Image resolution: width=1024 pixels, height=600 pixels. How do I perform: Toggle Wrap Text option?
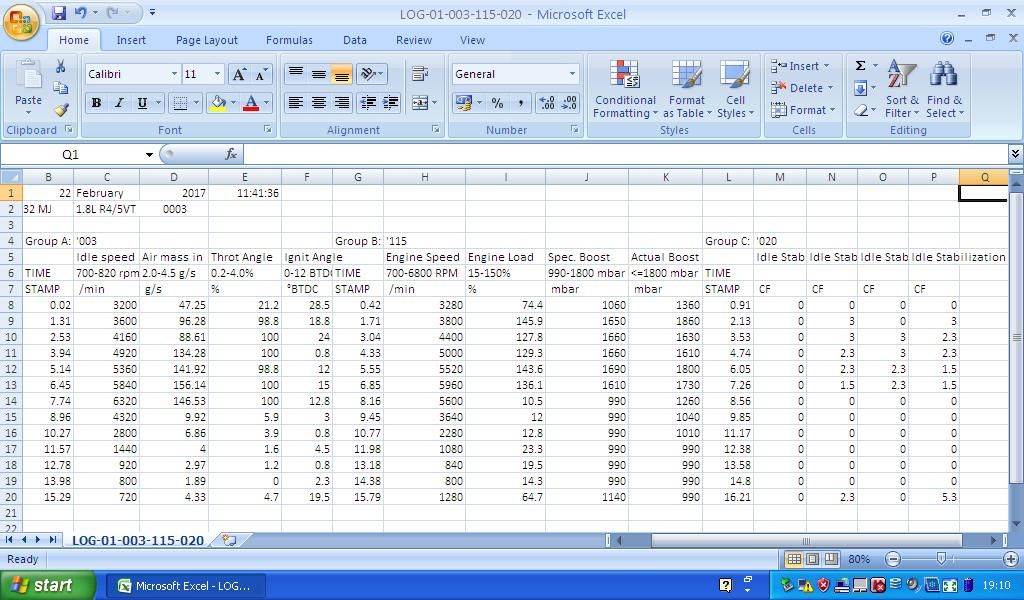click(420, 74)
